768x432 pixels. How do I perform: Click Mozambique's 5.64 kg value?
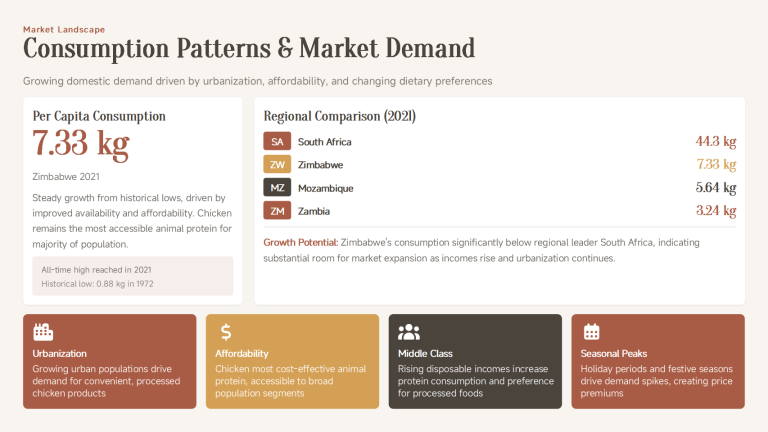(x=715, y=188)
